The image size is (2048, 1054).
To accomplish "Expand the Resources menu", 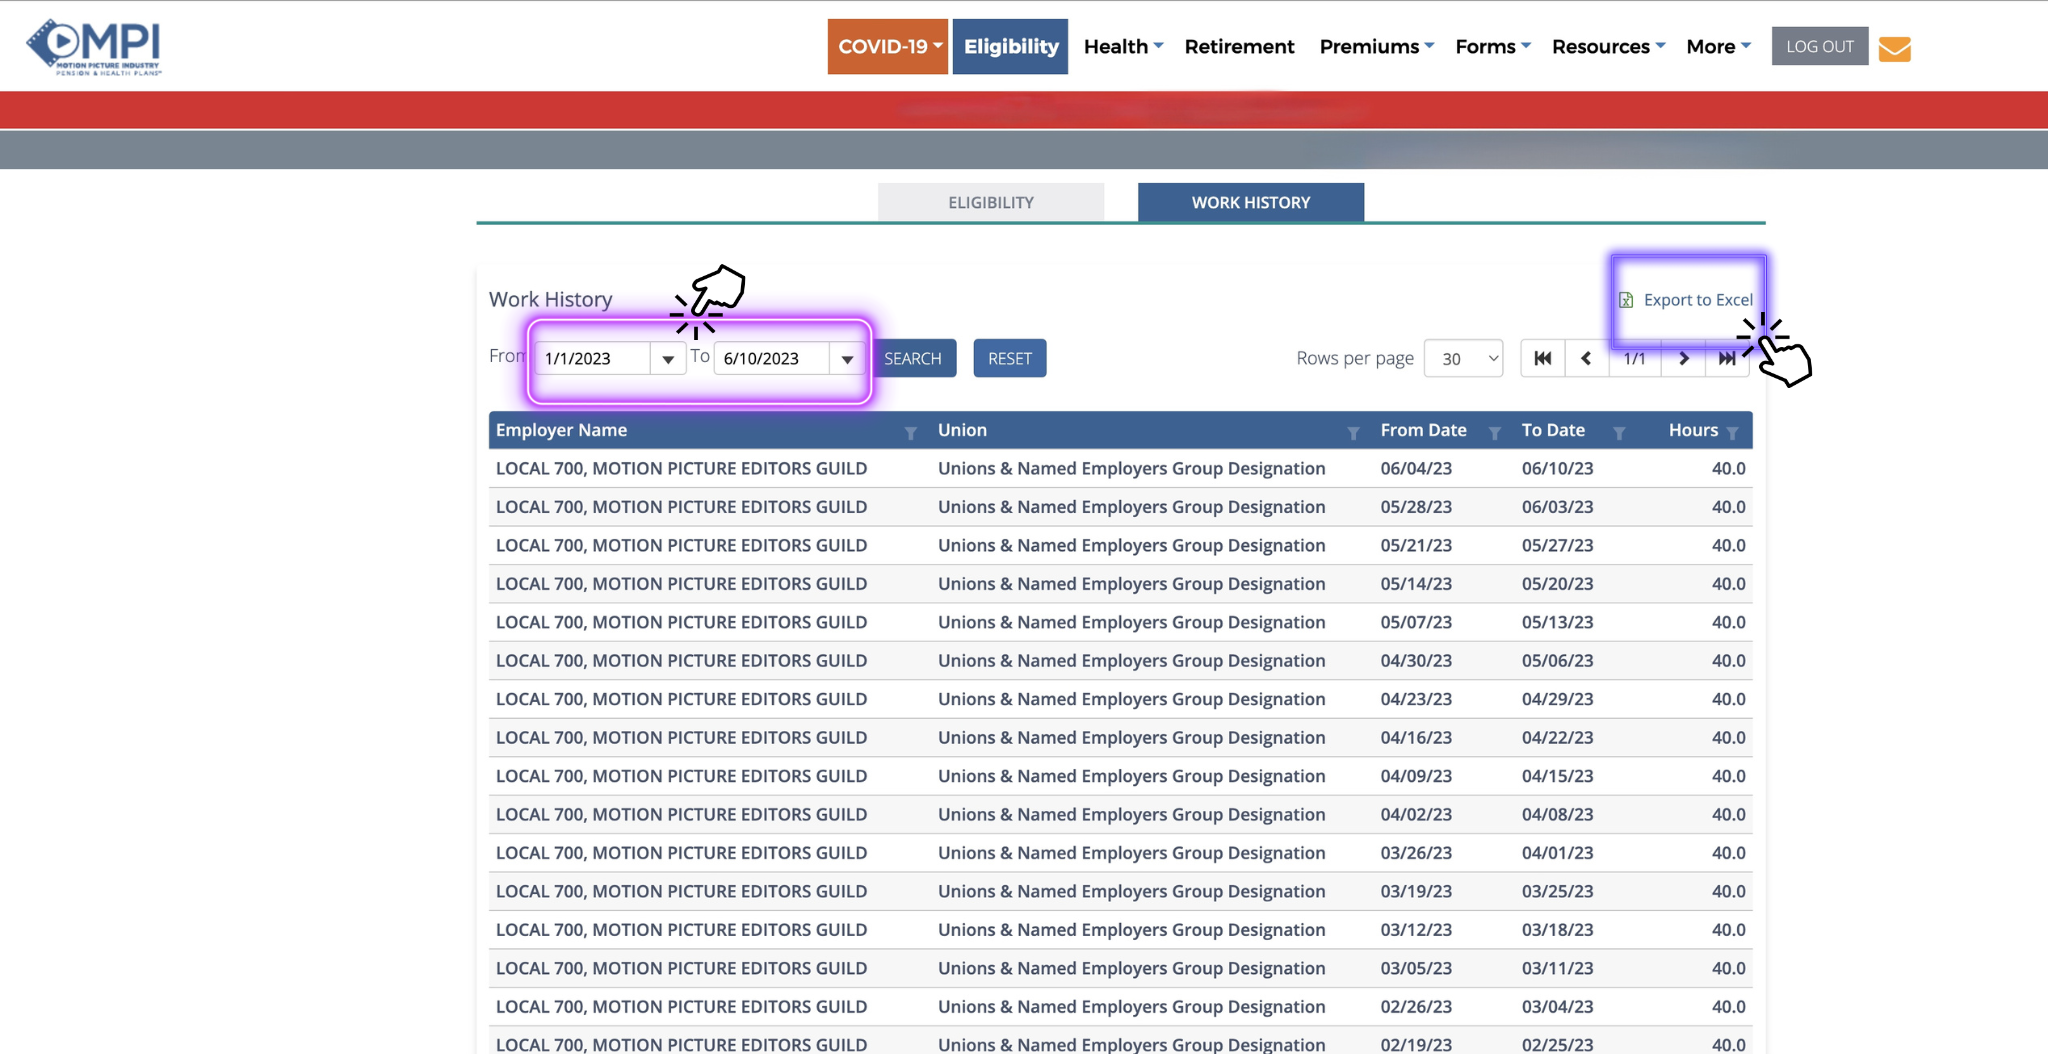I will [x=1608, y=46].
